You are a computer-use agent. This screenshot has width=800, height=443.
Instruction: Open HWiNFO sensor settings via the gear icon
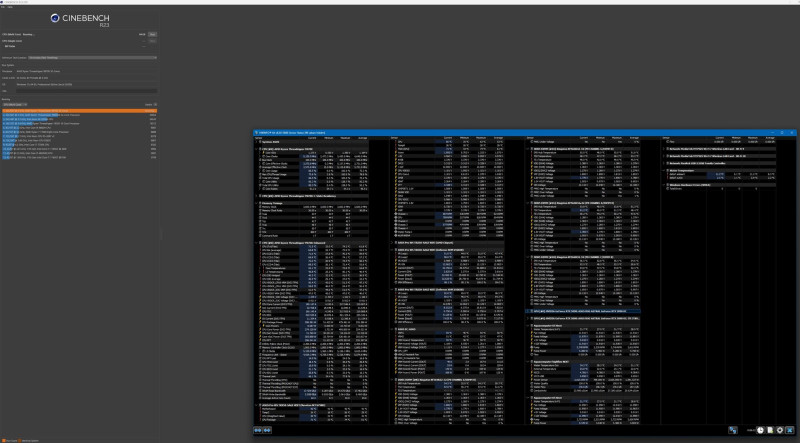(x=780, y=430)
